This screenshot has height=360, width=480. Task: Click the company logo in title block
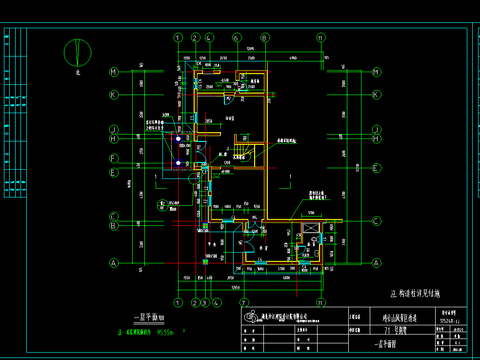251,316
